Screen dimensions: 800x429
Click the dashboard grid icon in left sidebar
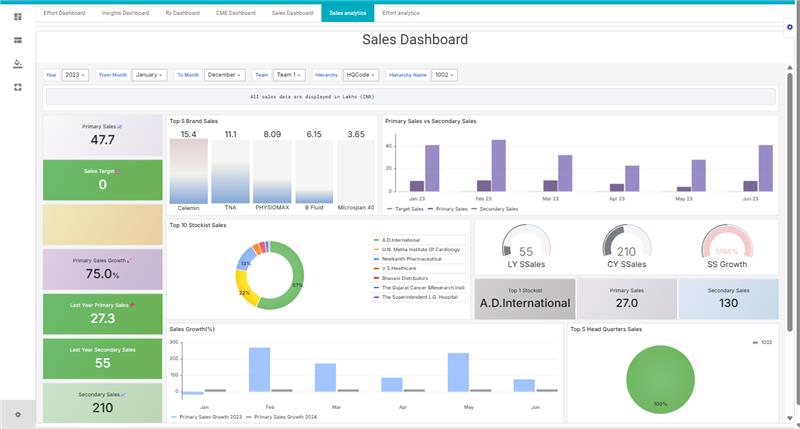click(x=17, y=16)
